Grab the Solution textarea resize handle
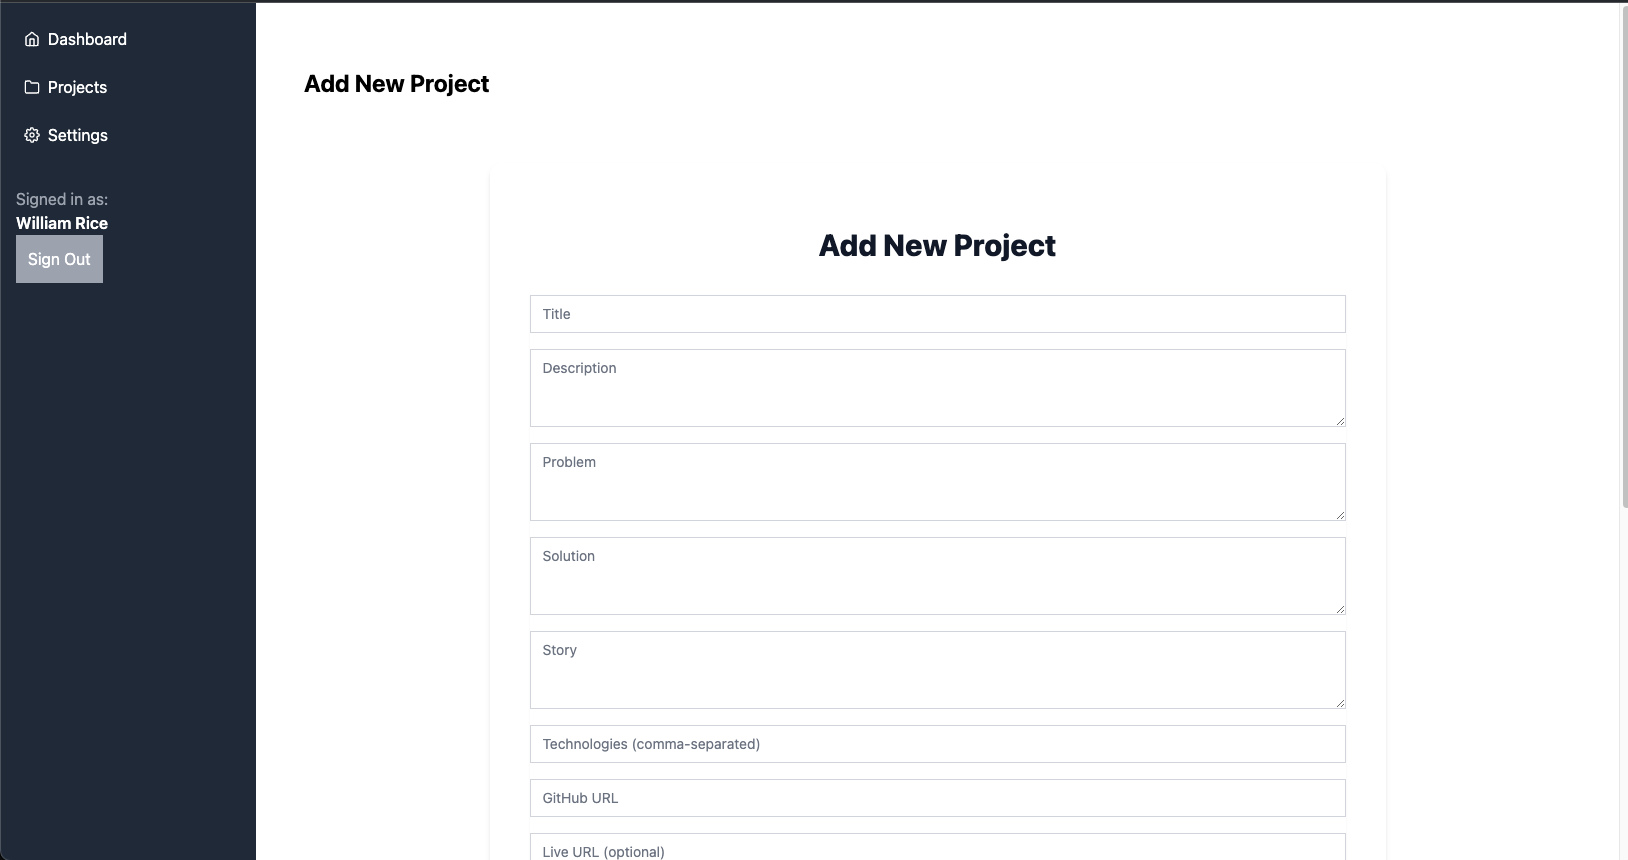1628x860 pixels. coord(1340,609)
